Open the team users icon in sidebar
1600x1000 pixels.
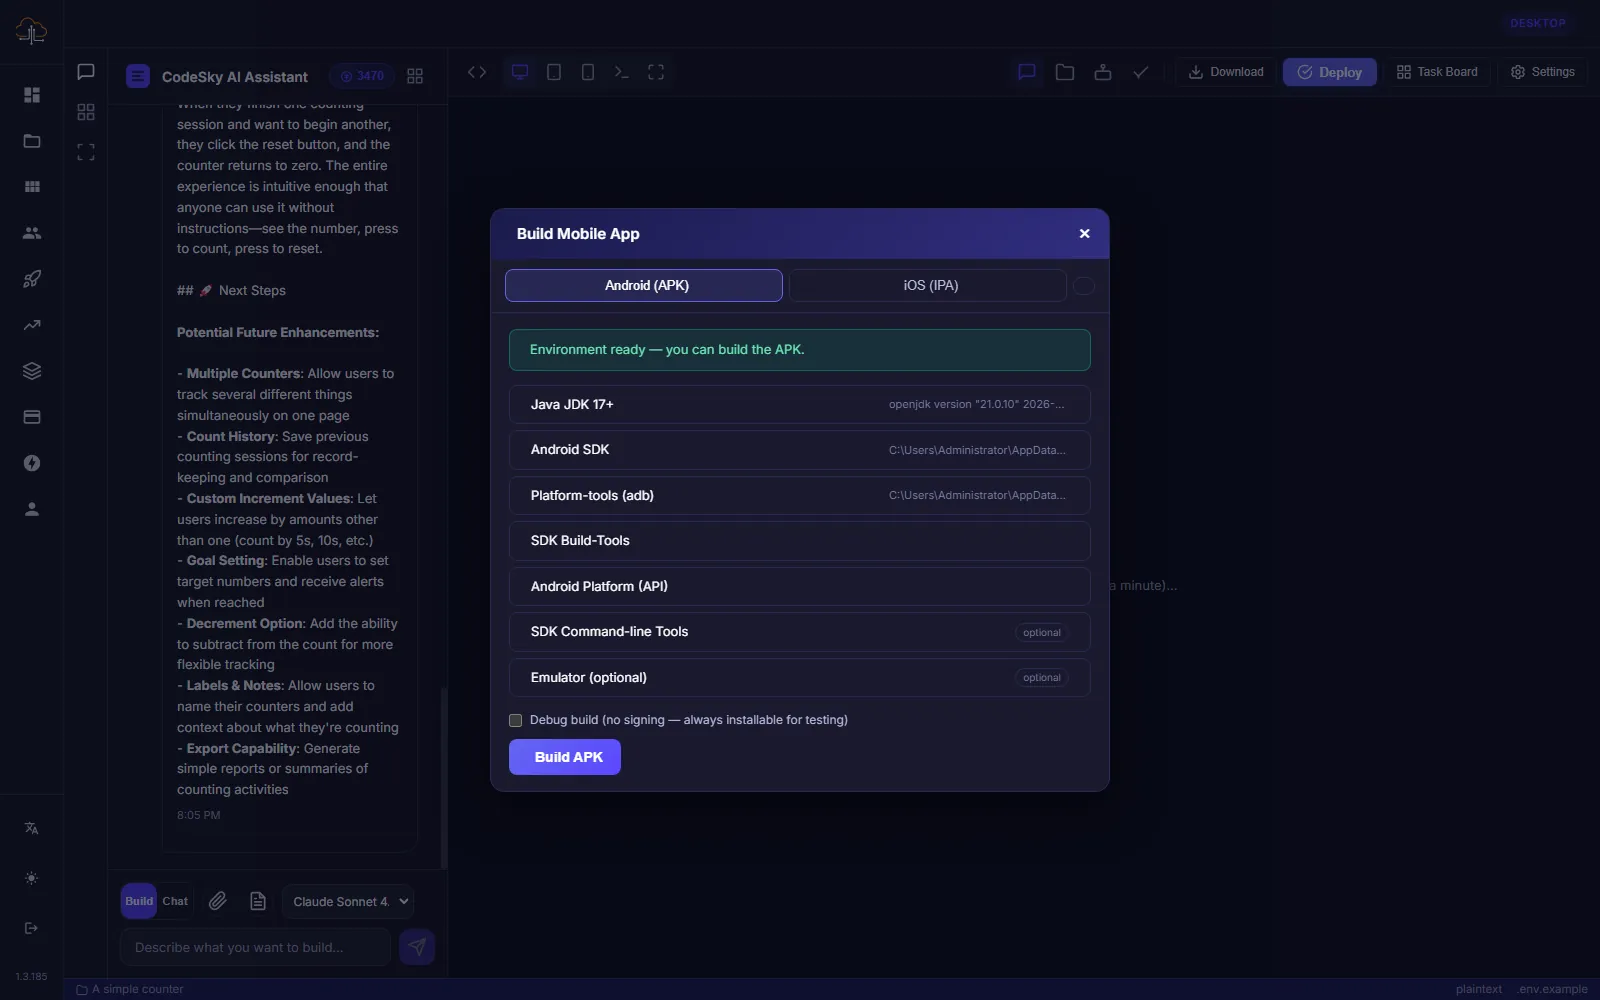[32, 233]
